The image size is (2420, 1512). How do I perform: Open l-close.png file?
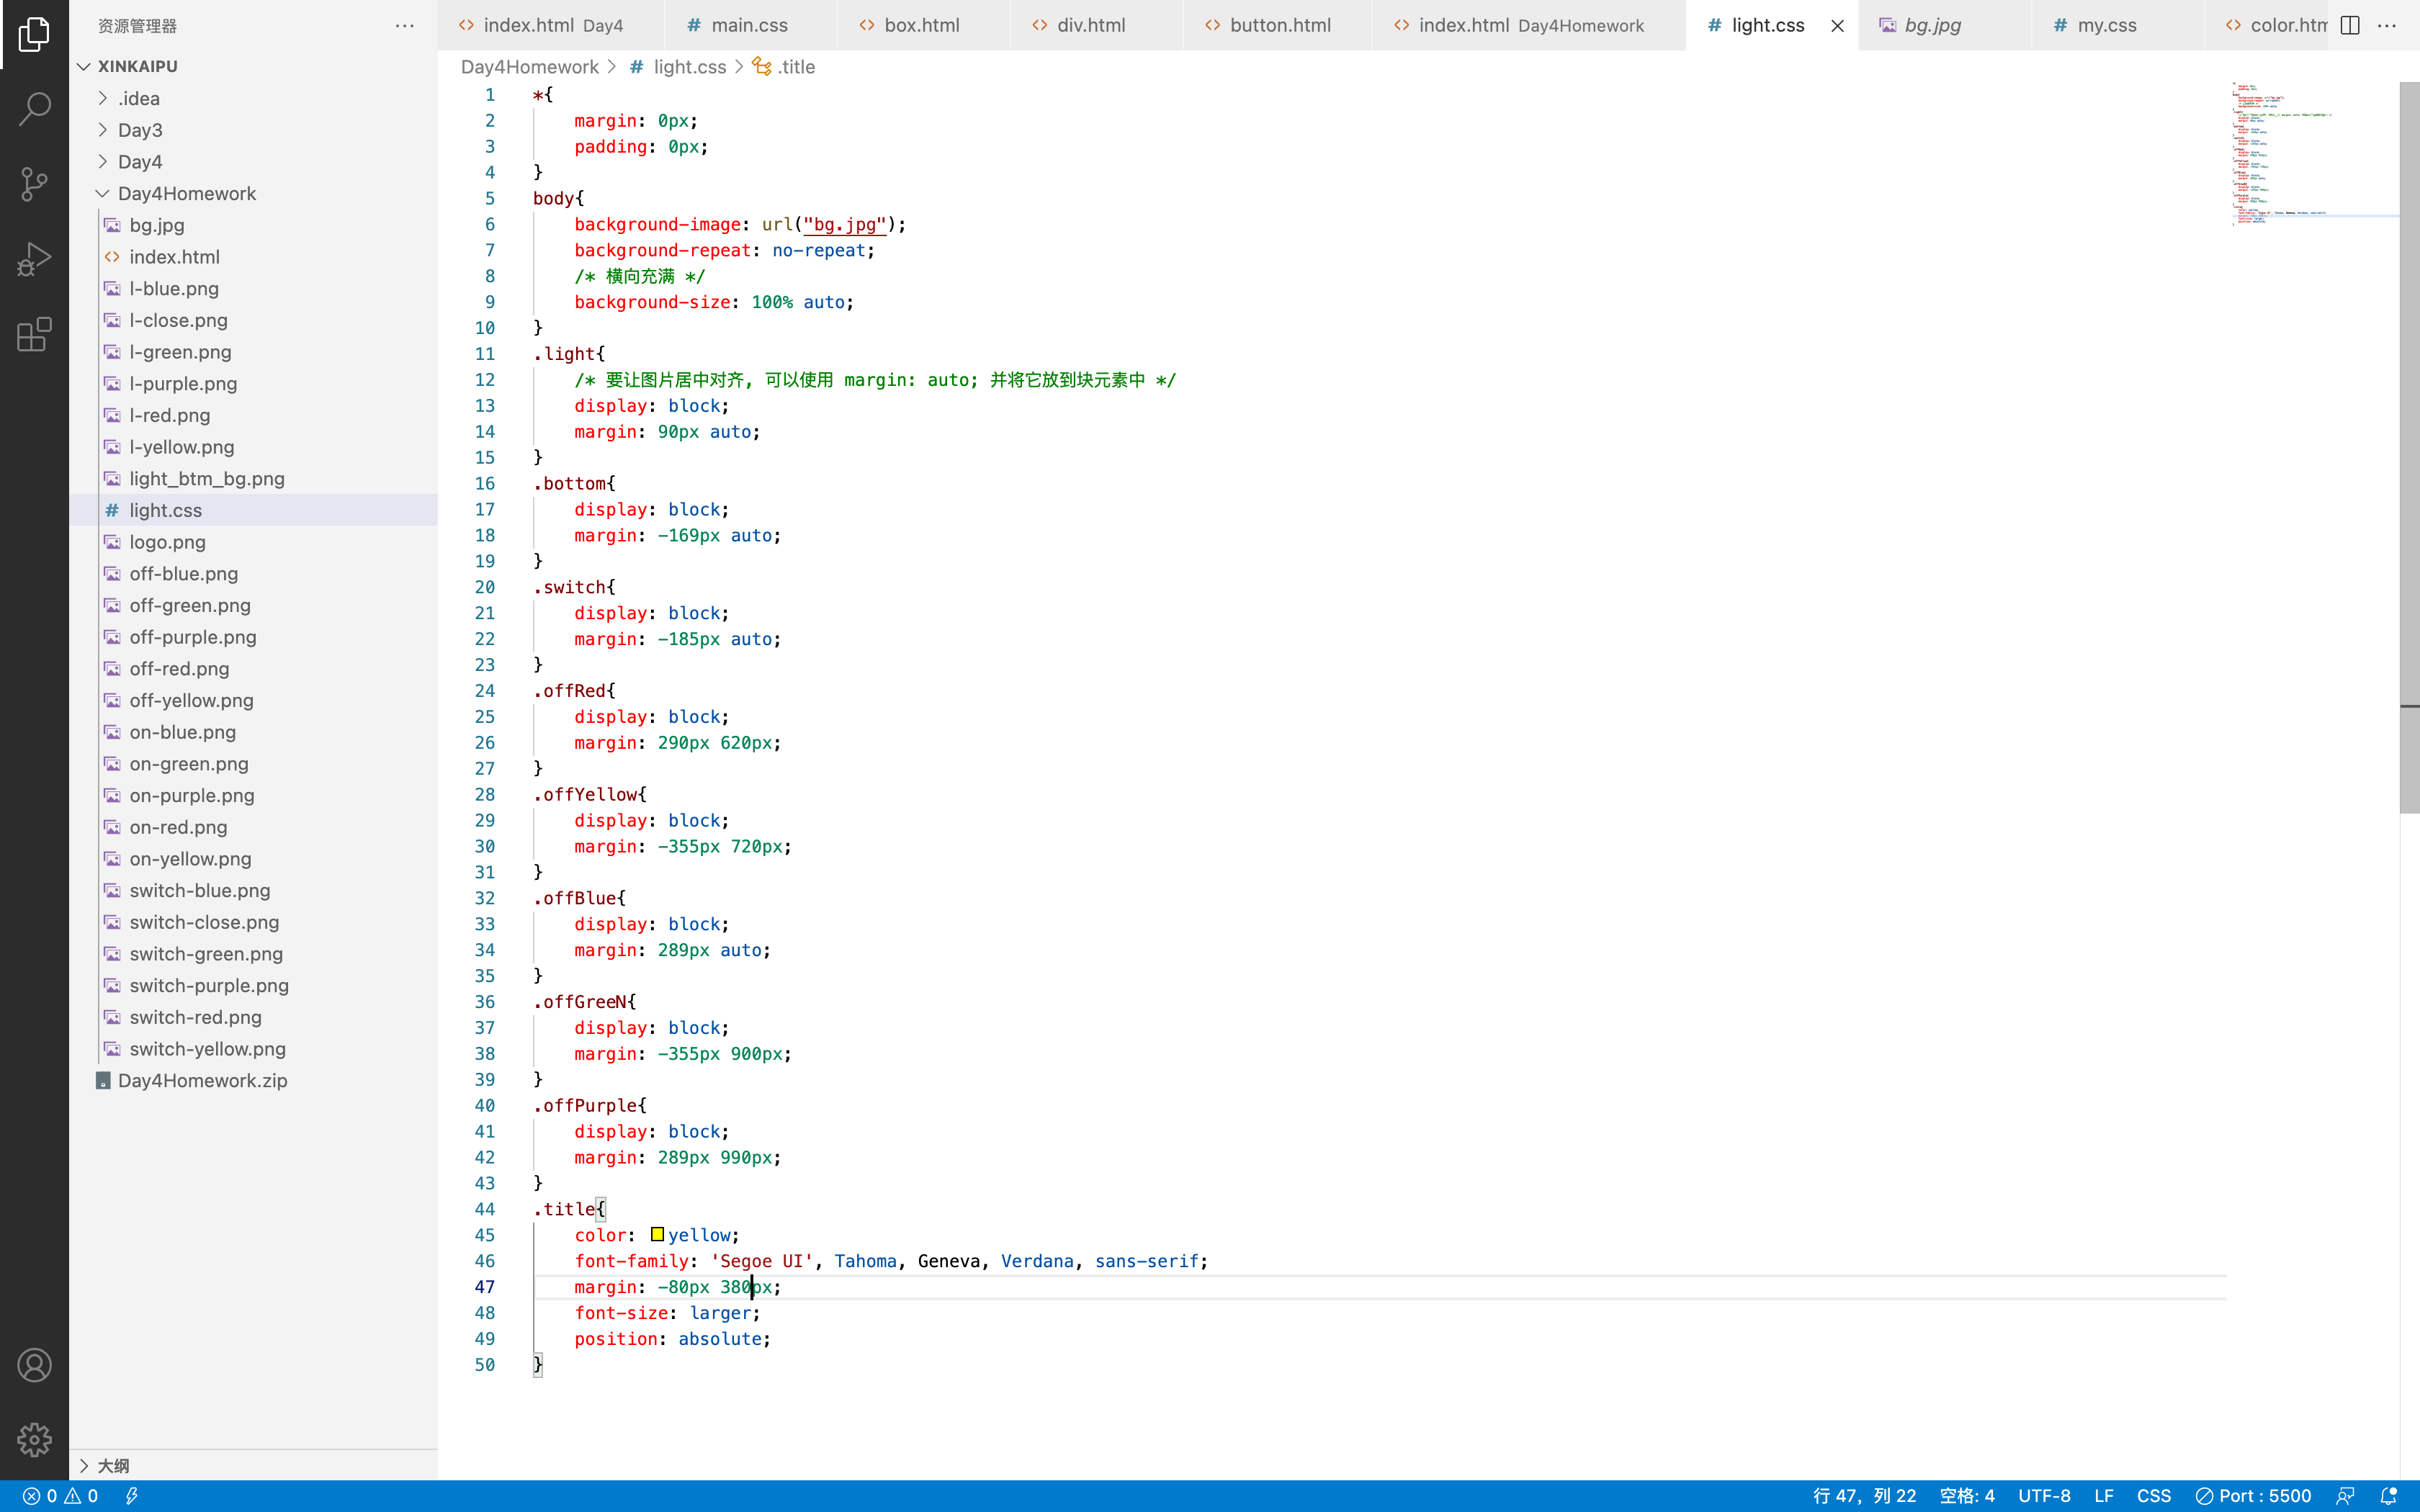pos(178,320)
